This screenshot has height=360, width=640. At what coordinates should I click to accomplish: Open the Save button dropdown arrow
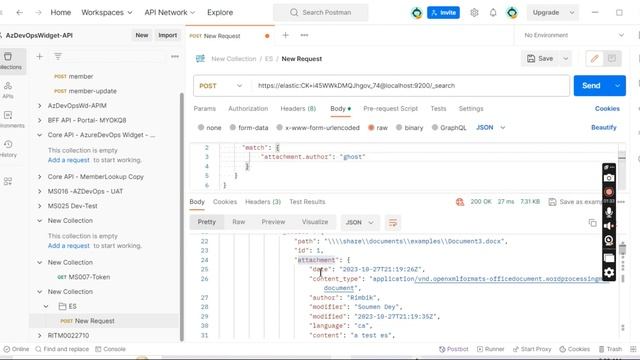pos(566,59)
